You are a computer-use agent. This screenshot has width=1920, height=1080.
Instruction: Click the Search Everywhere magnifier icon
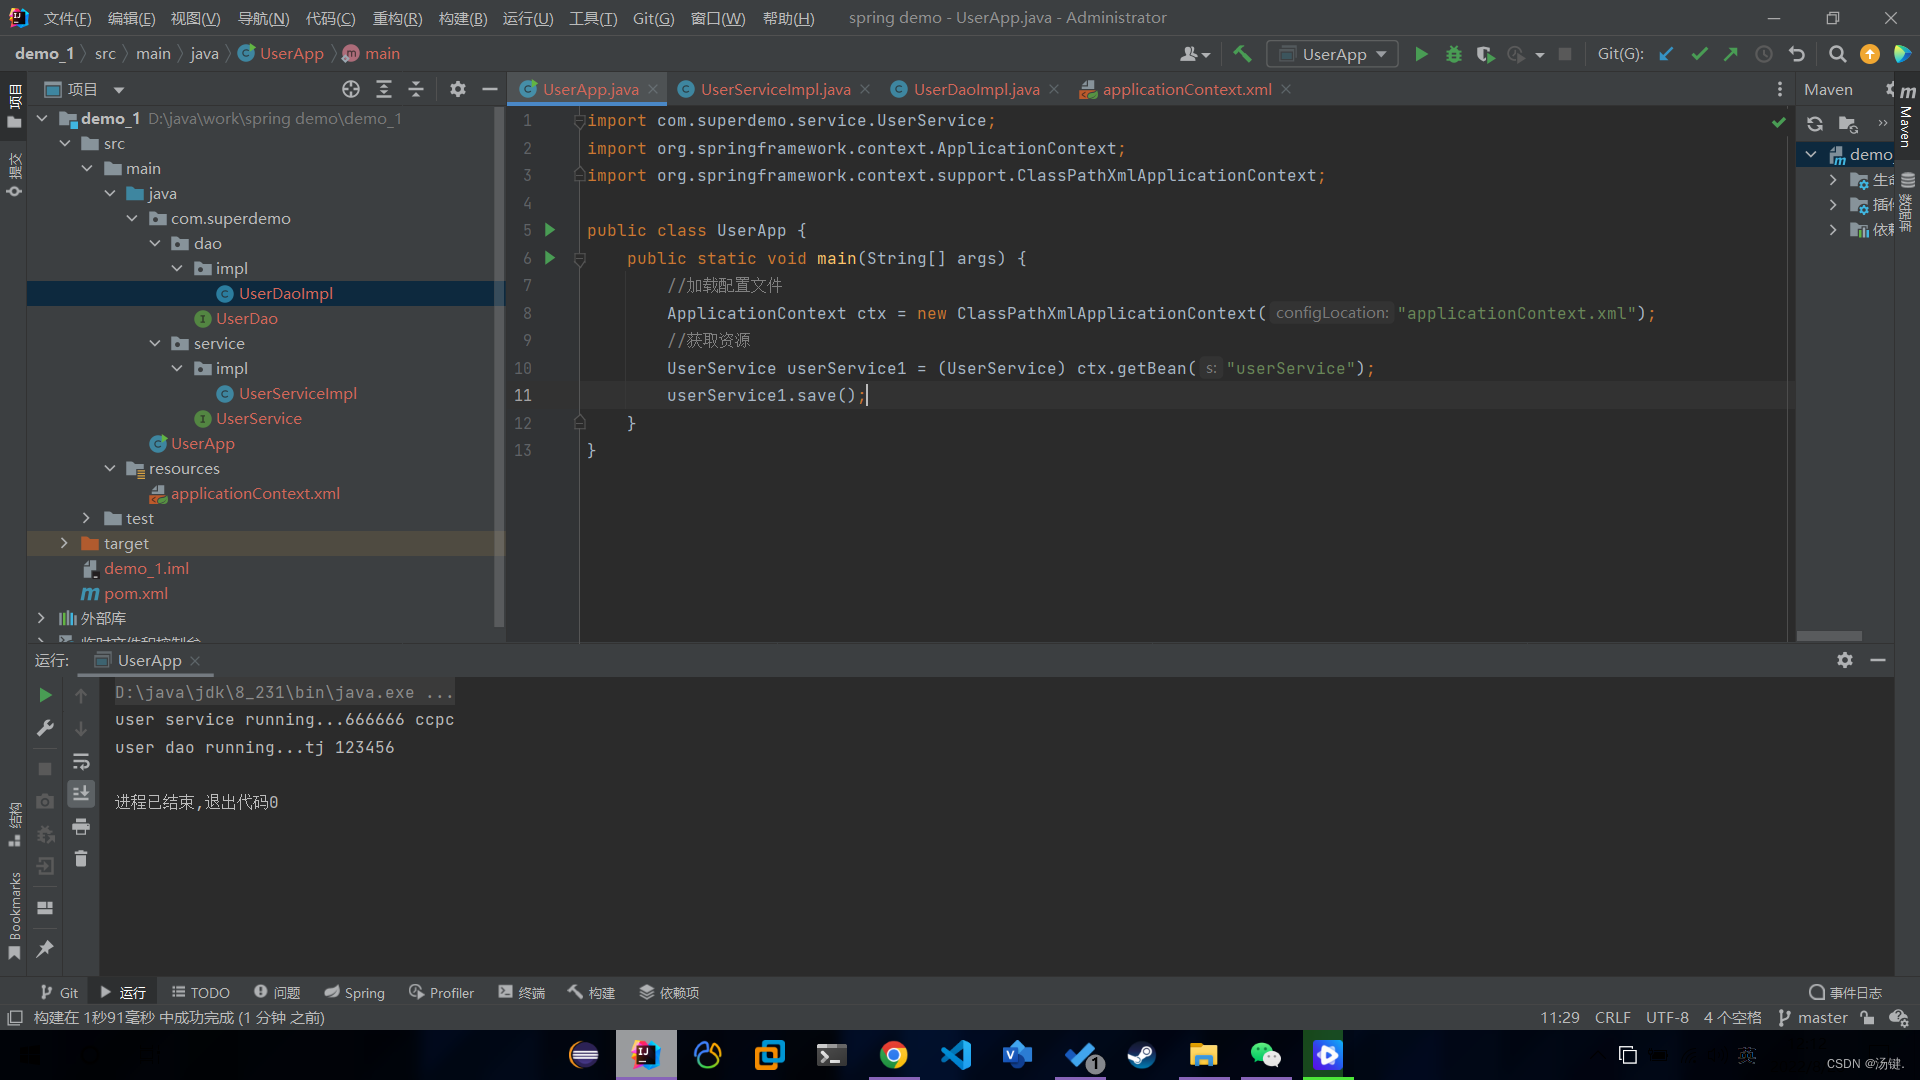point(1837,54)
